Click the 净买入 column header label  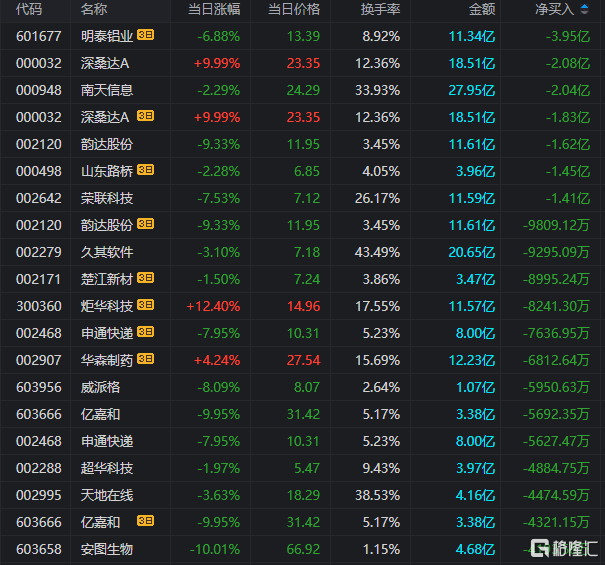554,9
